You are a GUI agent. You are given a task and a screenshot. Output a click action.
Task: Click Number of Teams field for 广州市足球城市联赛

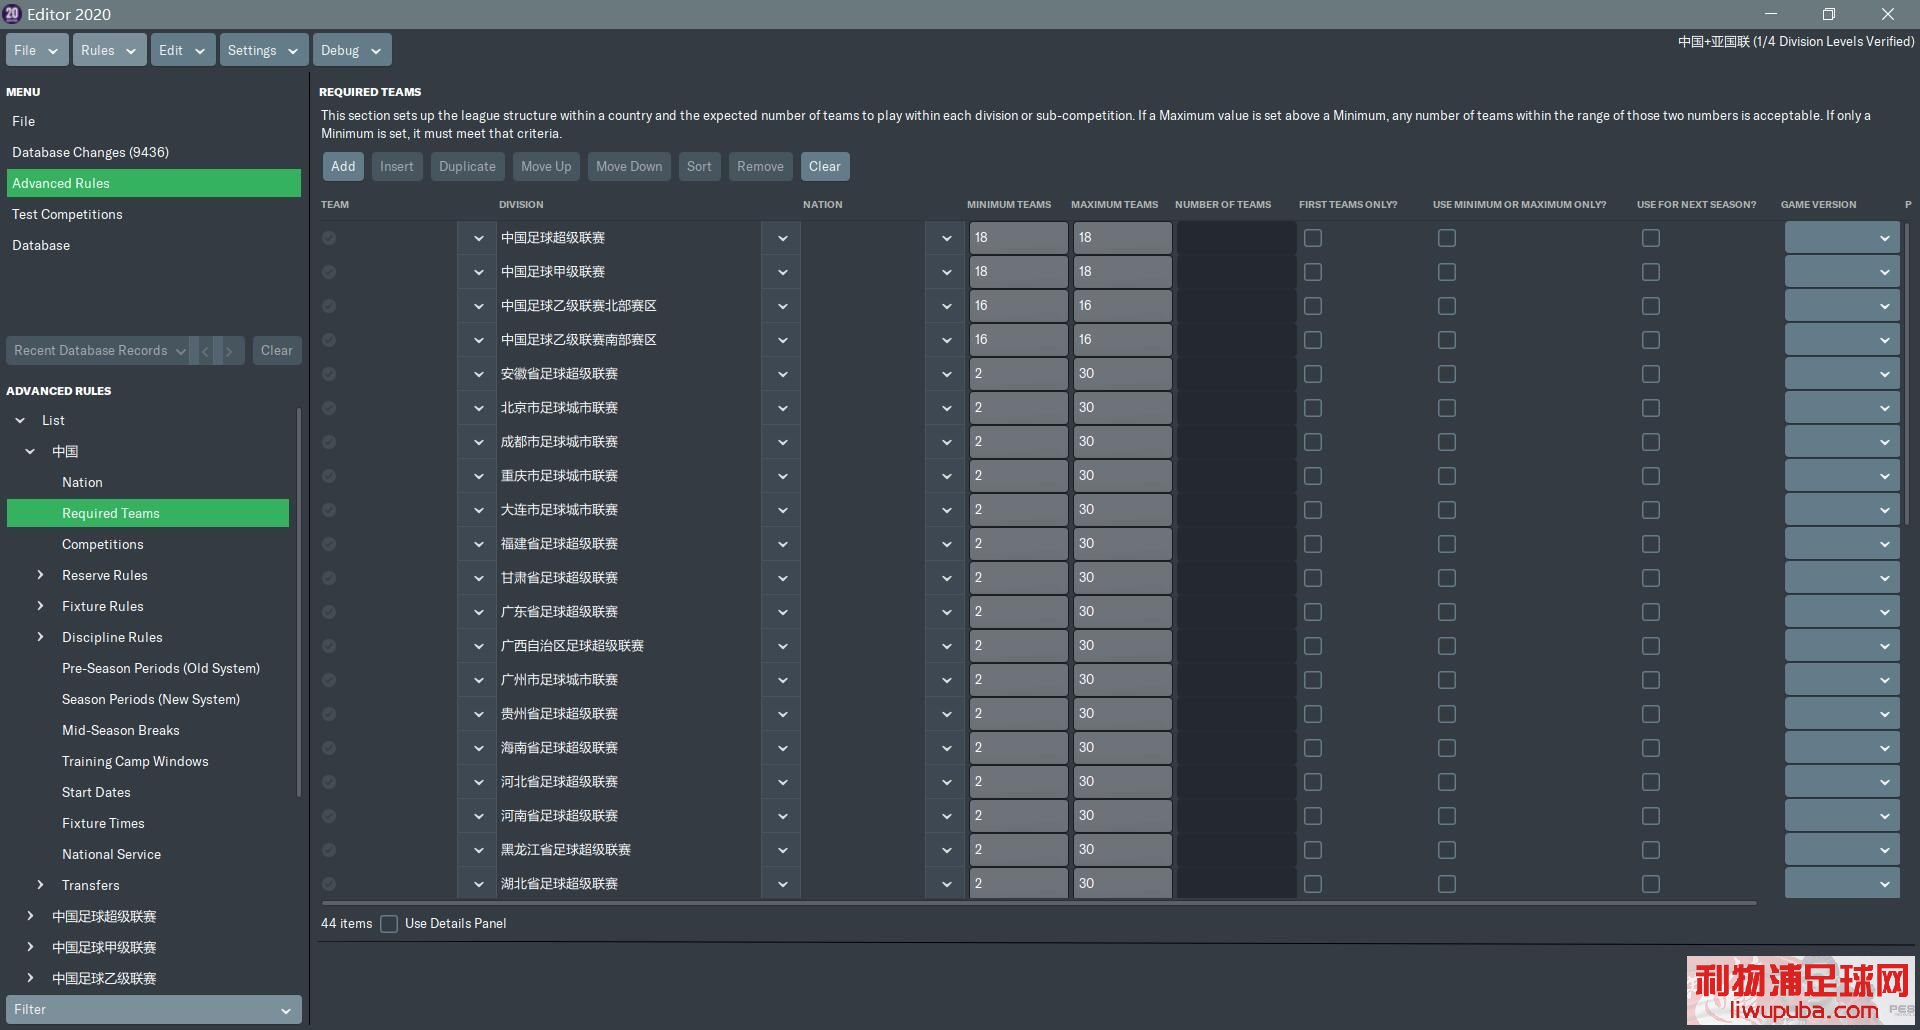(x=1235, y=680)
